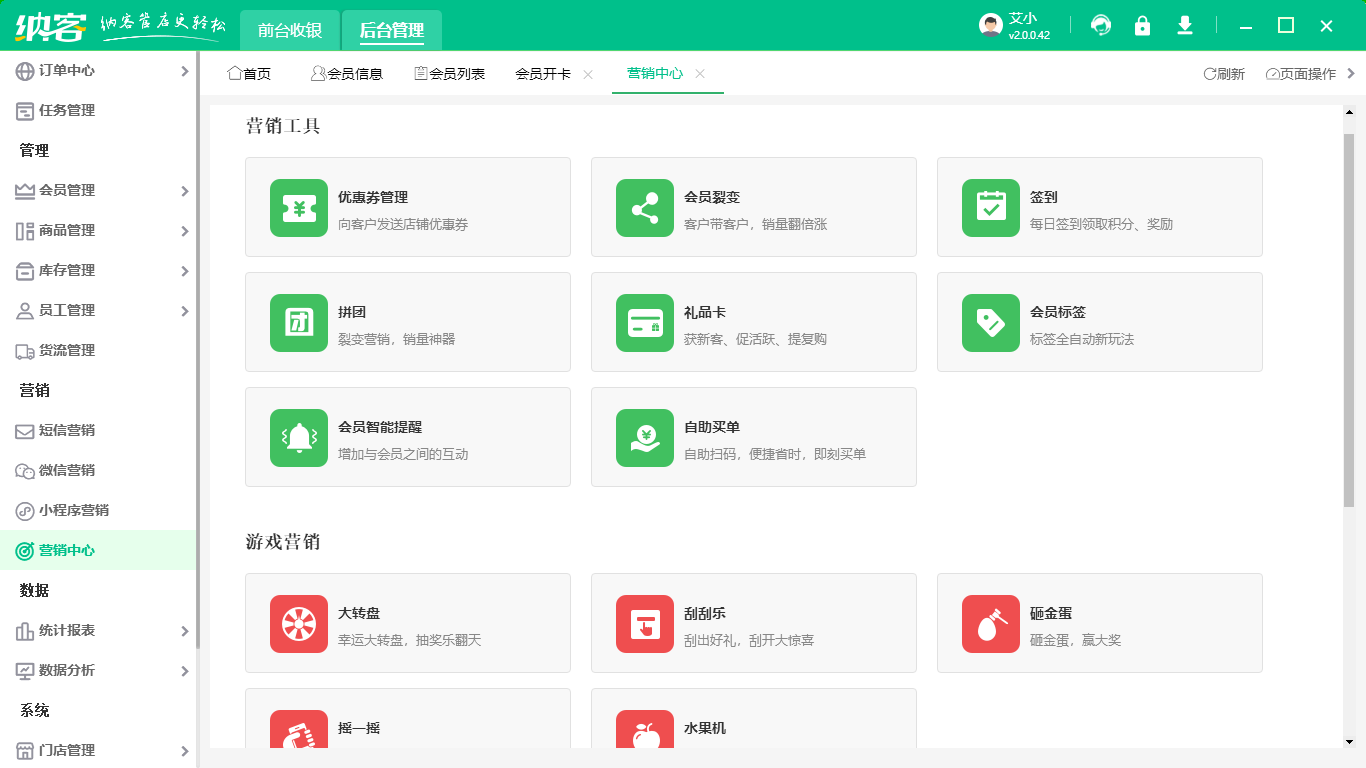Open the 优惠券管理 coupon tool icon
The width and height of the screenshot is (1366, 768).
pos(298,207)
